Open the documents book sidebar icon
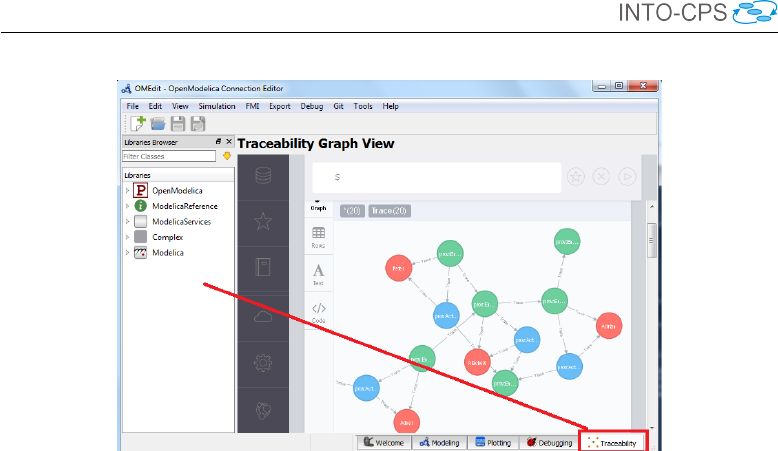 pyautogui.click(x=263, y=267)
